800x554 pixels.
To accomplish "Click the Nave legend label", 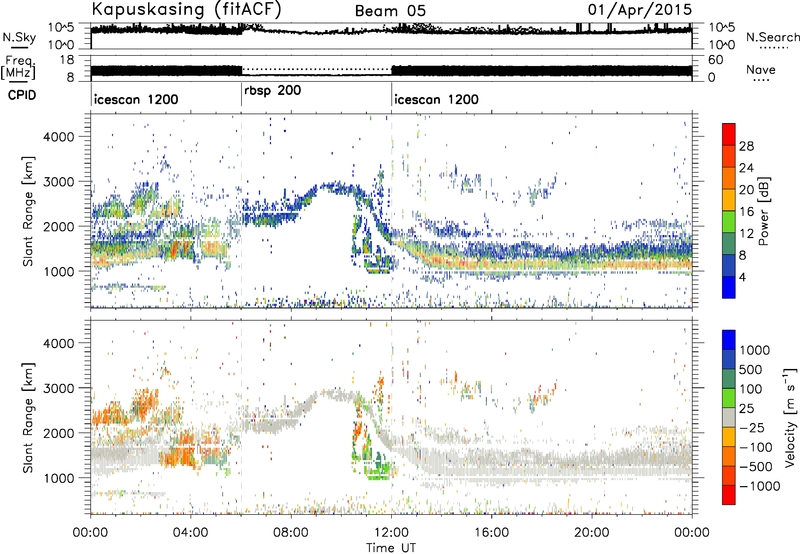I will 761,70.
